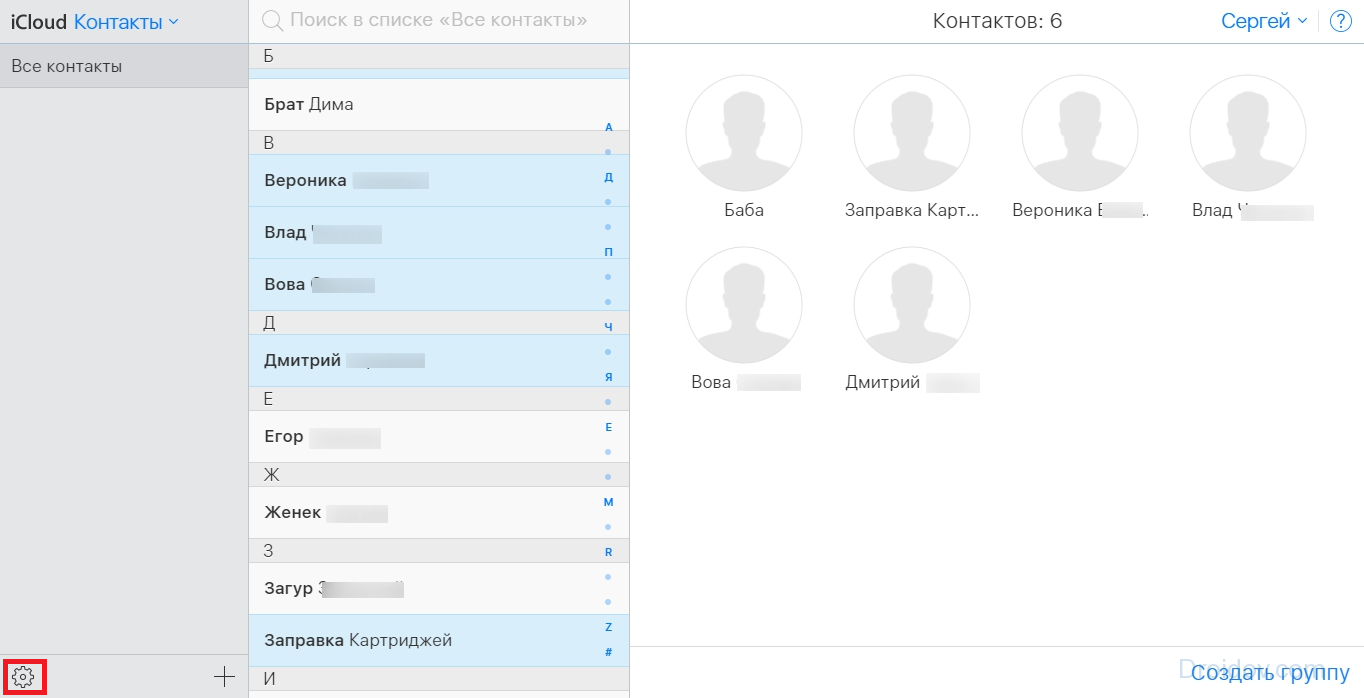Jump to letter П in the alphabet index

click(608, 252)
